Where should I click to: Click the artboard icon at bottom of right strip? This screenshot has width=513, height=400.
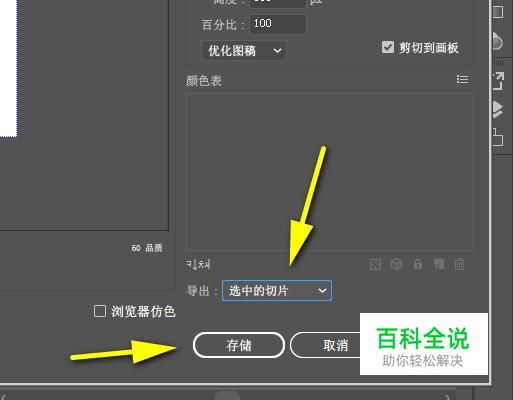tap(498, 137)
